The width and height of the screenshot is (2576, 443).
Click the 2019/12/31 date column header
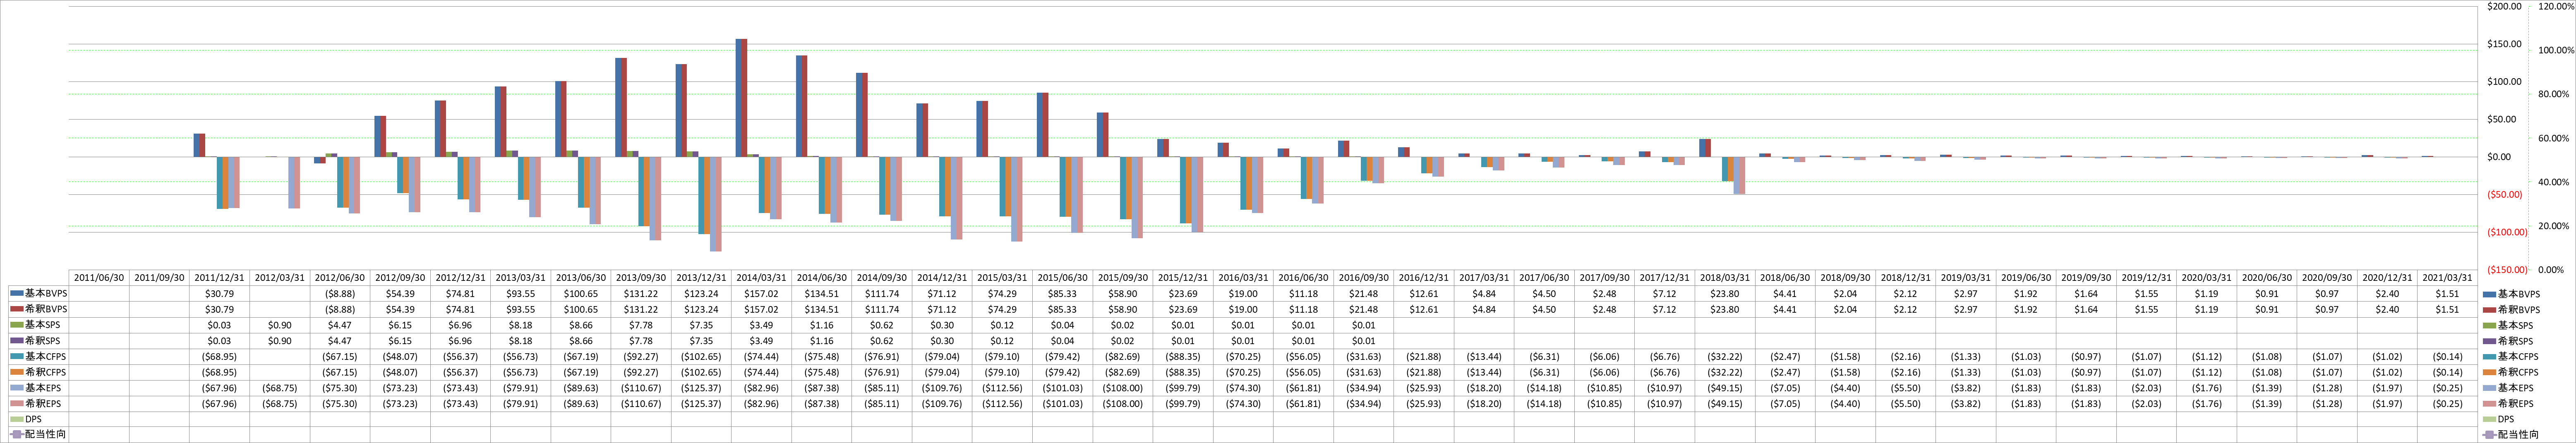2147,278
